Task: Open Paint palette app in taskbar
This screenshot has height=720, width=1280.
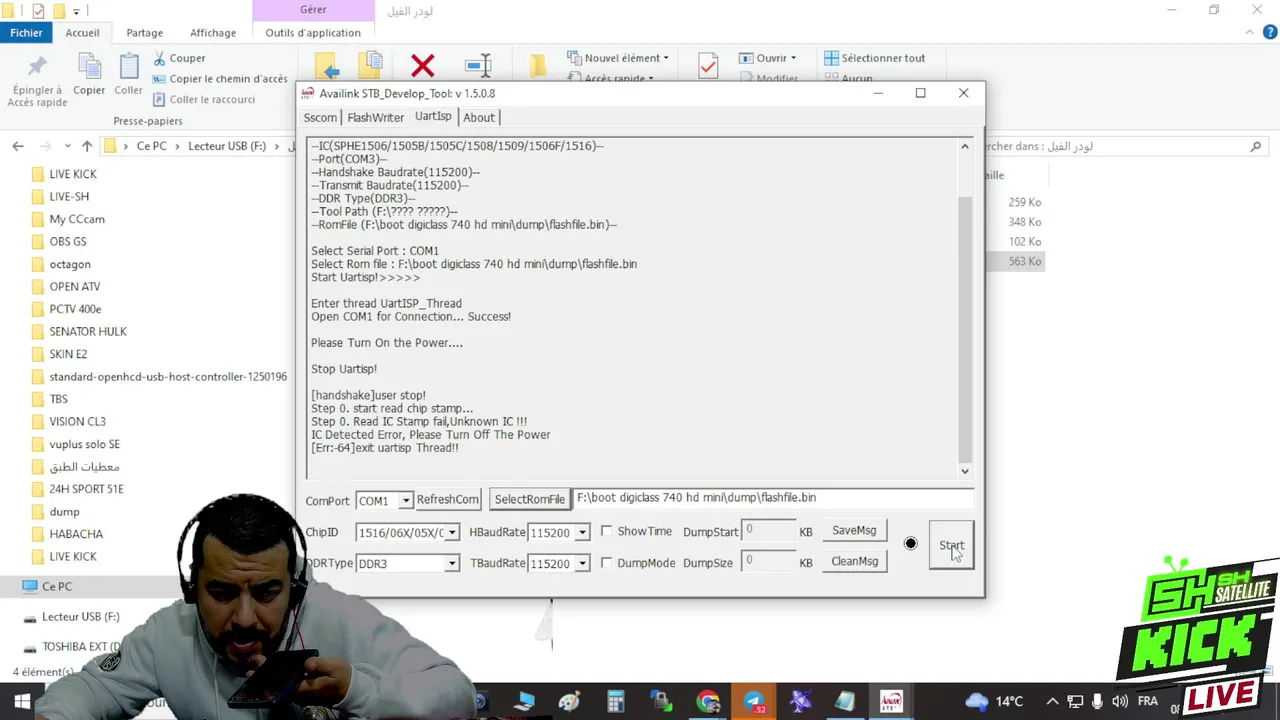Action: pos(570,702)
